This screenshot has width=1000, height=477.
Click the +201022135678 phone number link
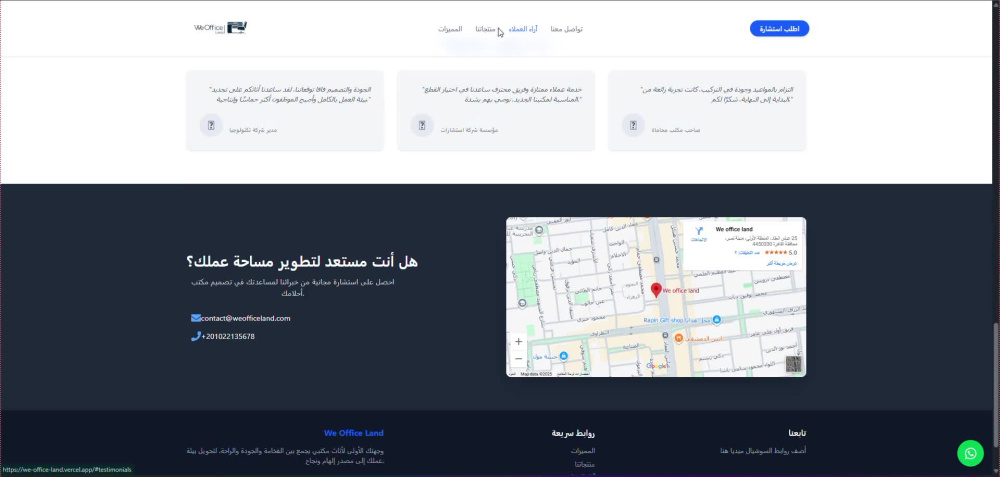(228, 336)
